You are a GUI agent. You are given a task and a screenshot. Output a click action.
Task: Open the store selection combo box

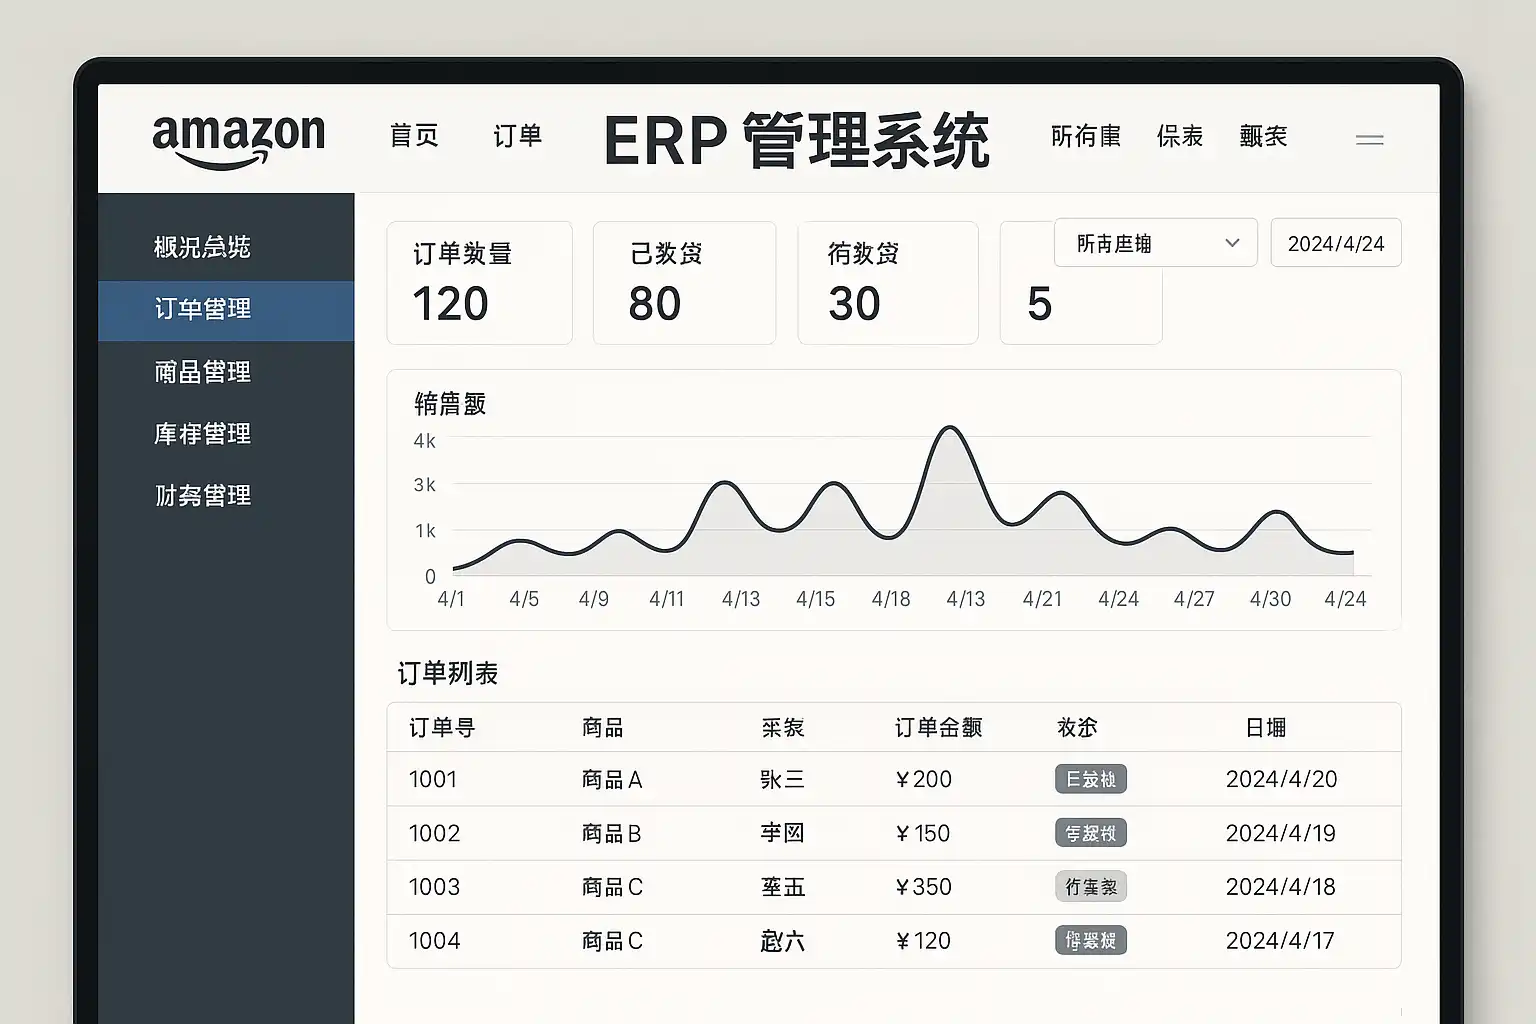(1140, 243)
